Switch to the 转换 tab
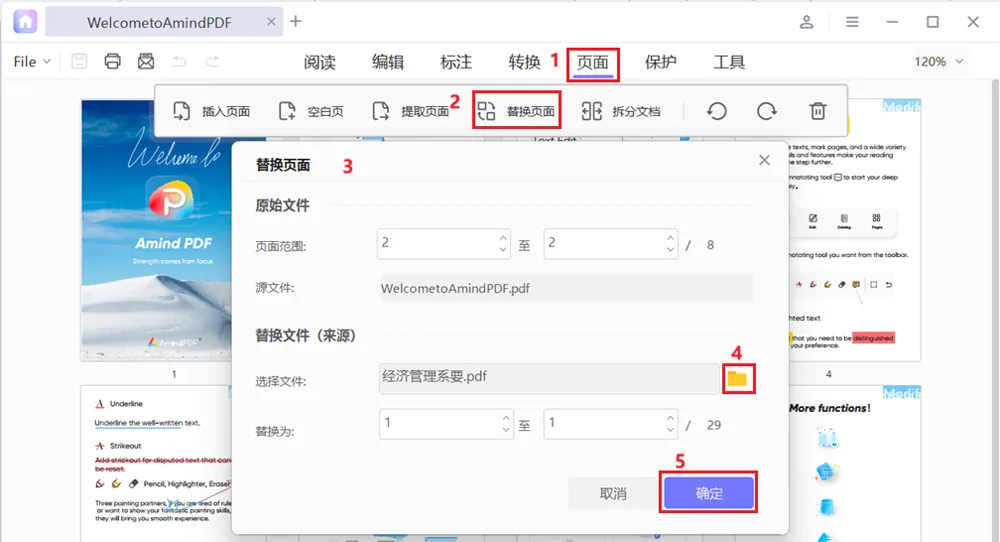Screen dimensions: 1000x542 524,62
